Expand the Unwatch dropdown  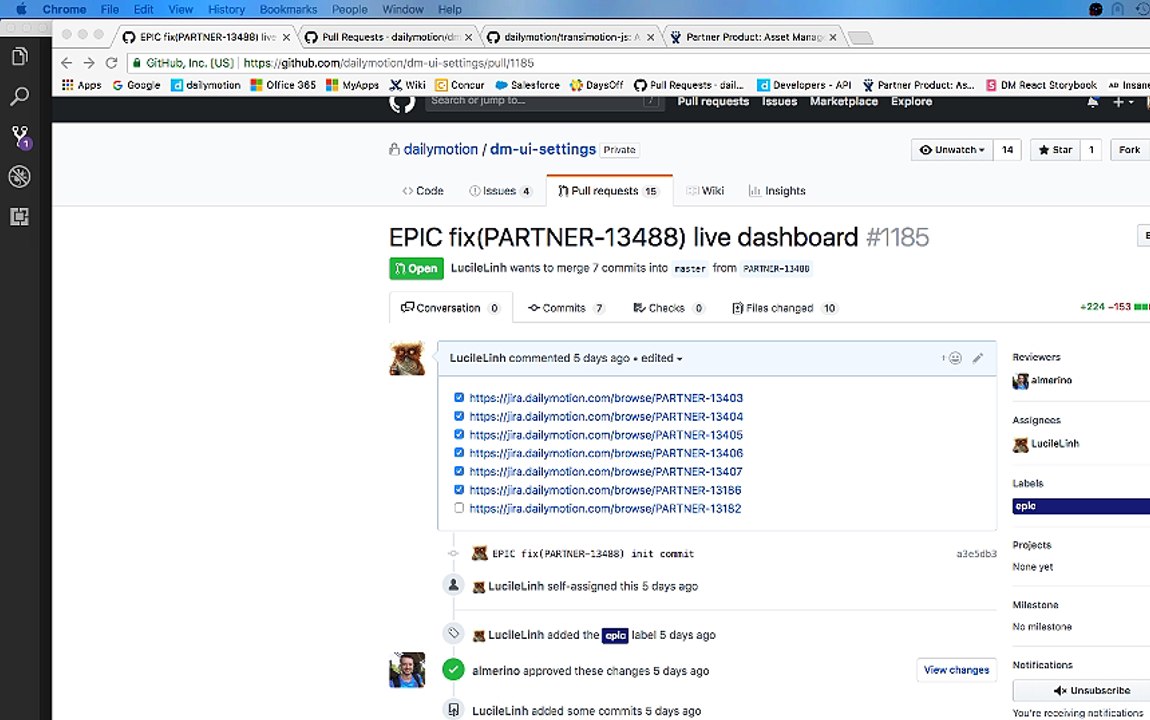tap(952, 150)
